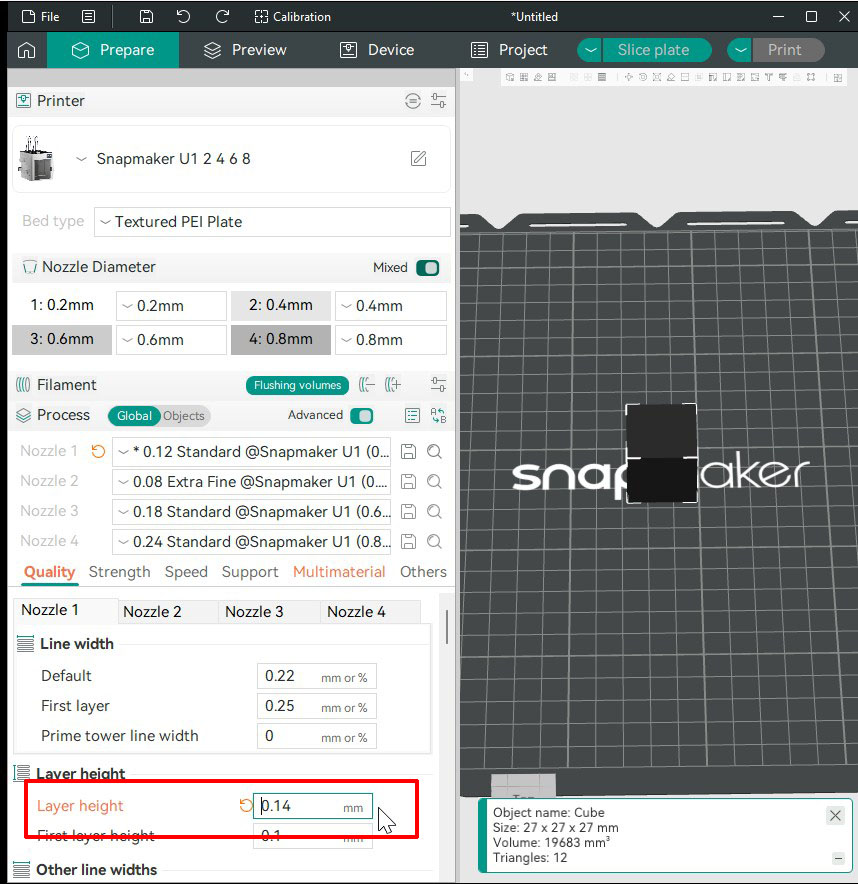Open nozzle 4 diameter dropdown 0.8mm

click(391, 339)
